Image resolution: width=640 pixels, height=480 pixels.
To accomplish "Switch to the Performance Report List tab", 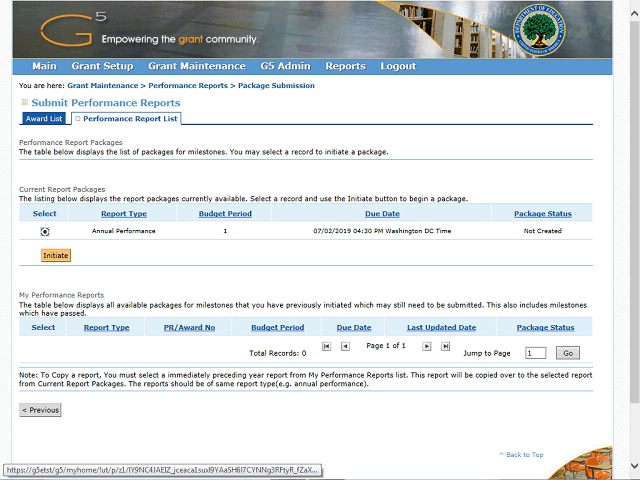I will pos(127,118).
